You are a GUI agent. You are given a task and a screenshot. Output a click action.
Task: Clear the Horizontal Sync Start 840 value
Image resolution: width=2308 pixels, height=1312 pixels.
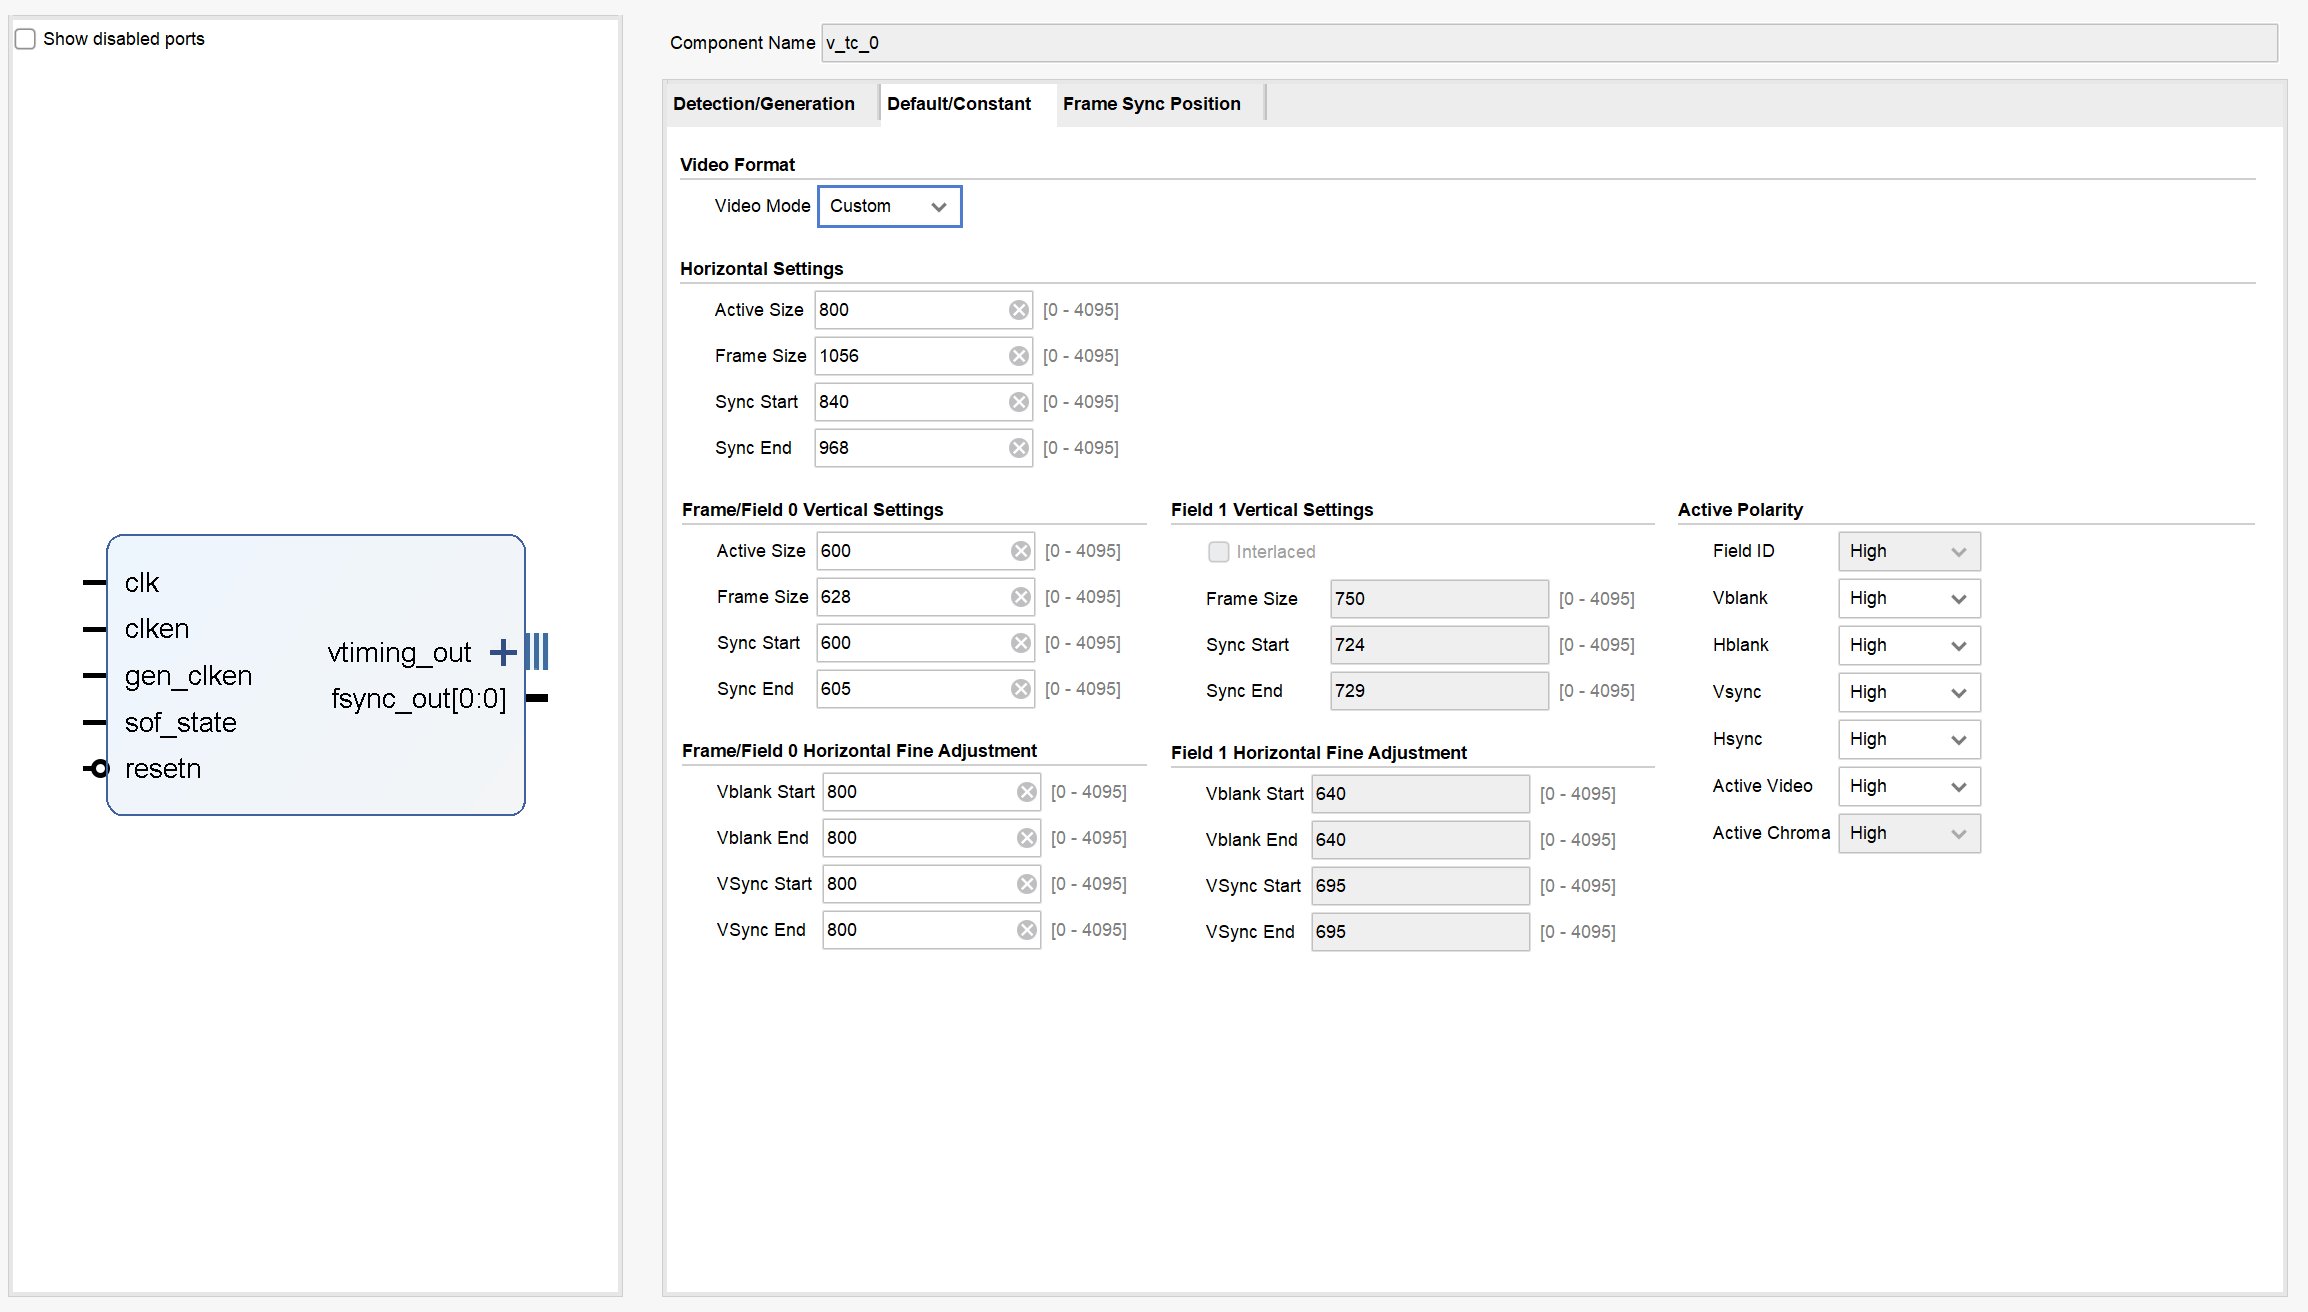click(x=1018, y=402)
